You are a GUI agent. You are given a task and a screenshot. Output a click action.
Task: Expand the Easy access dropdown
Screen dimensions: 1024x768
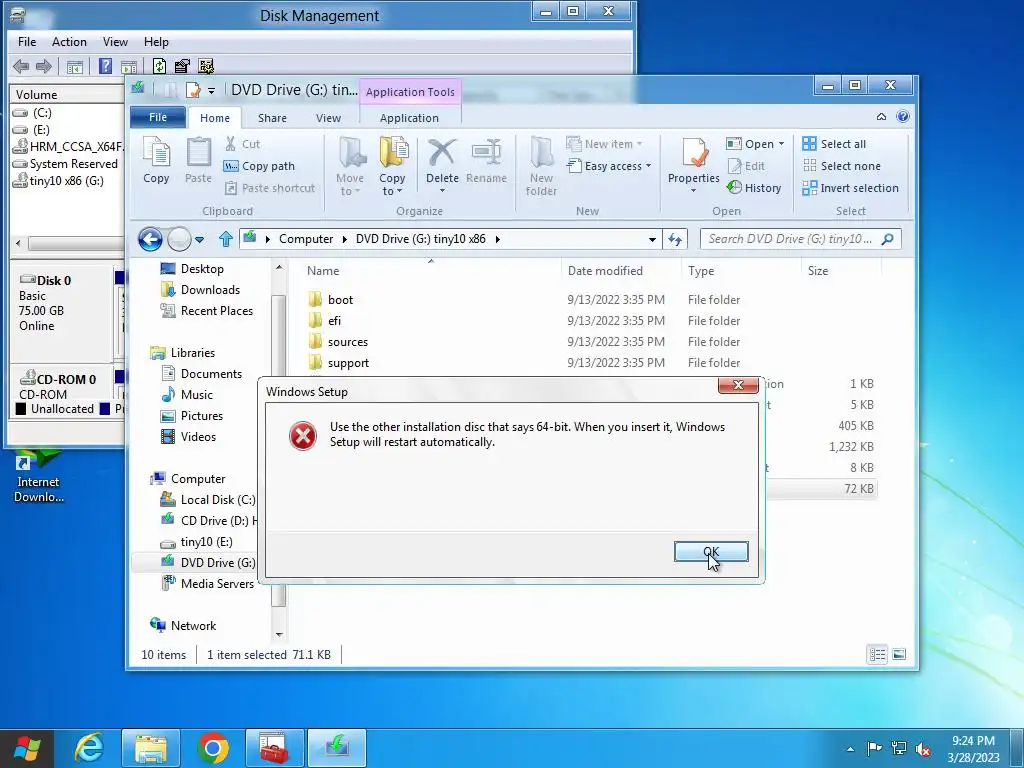pos(609,166)
